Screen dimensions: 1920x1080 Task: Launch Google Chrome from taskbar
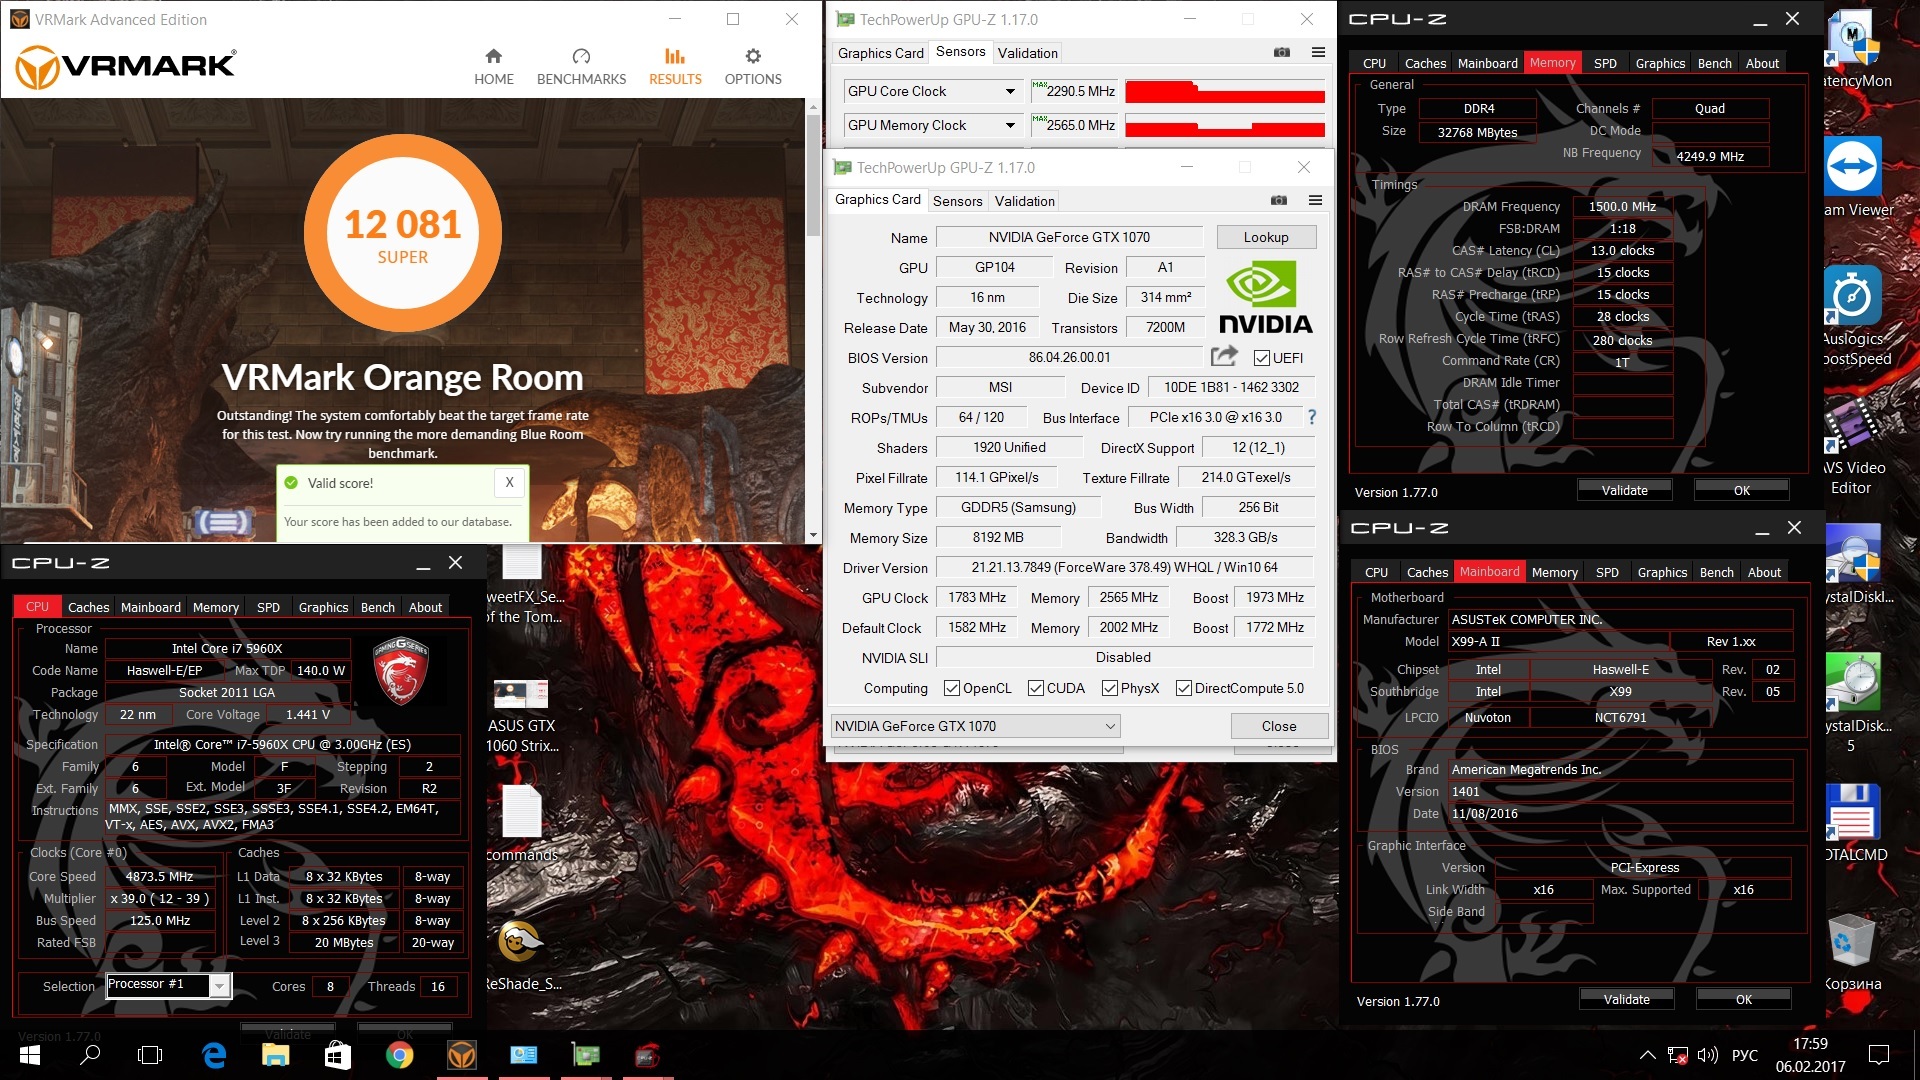(x=399, y=1055)
